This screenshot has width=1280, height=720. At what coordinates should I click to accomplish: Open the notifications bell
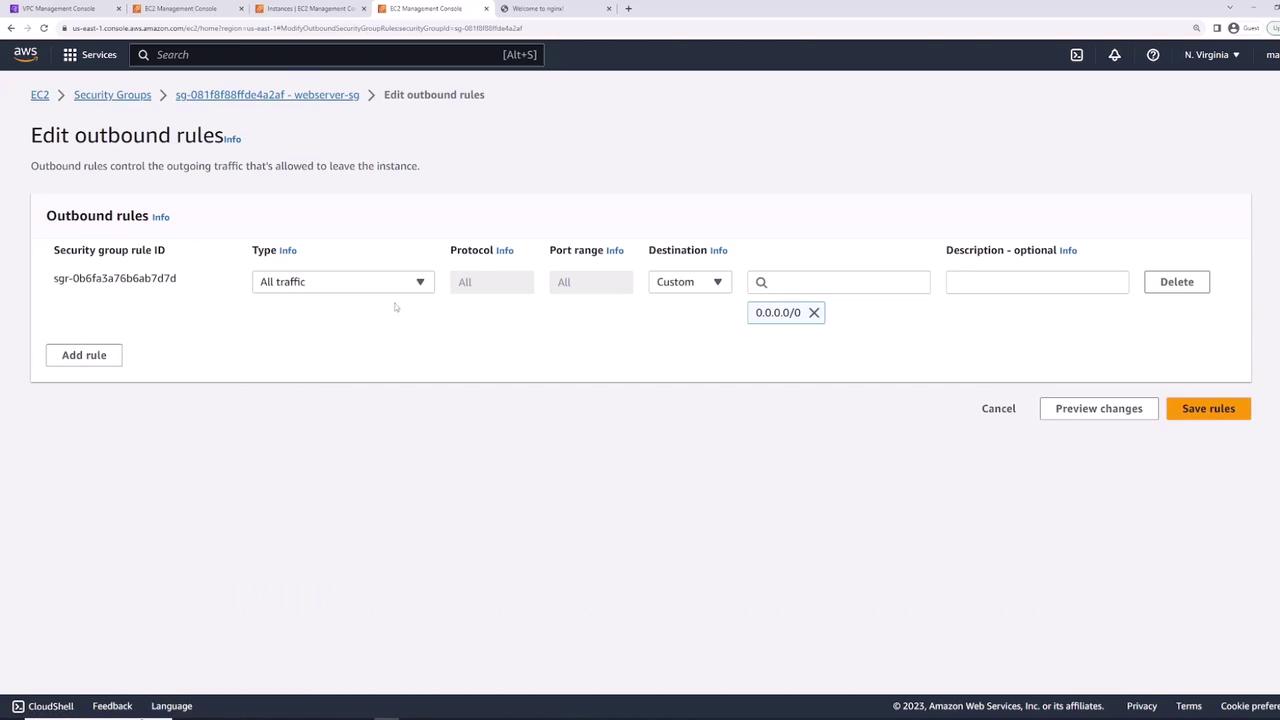coord(1115,55)
